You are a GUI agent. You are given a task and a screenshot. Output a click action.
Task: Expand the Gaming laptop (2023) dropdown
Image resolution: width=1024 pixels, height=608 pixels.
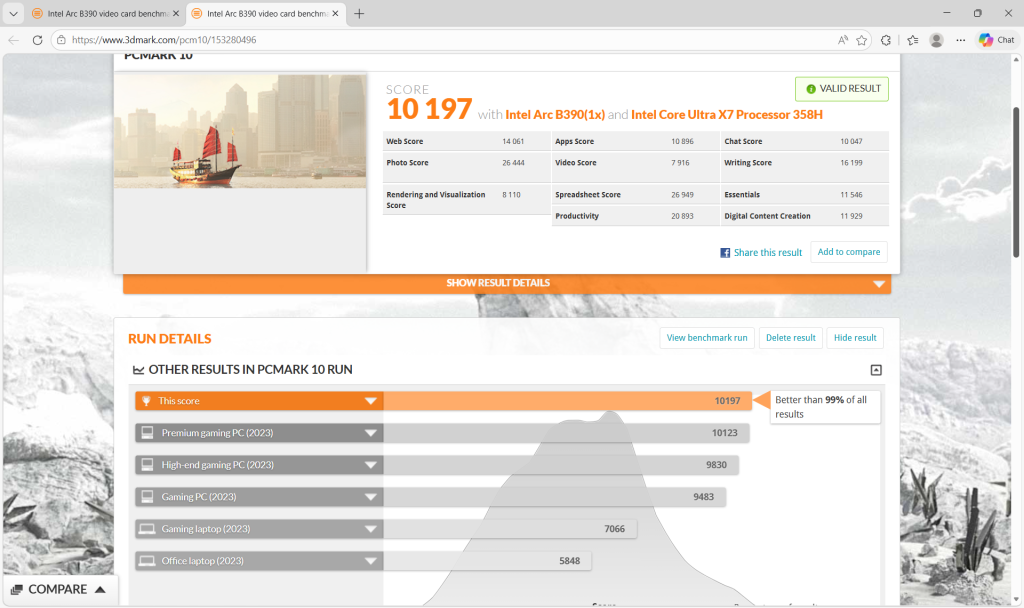[x=370, y=529]
